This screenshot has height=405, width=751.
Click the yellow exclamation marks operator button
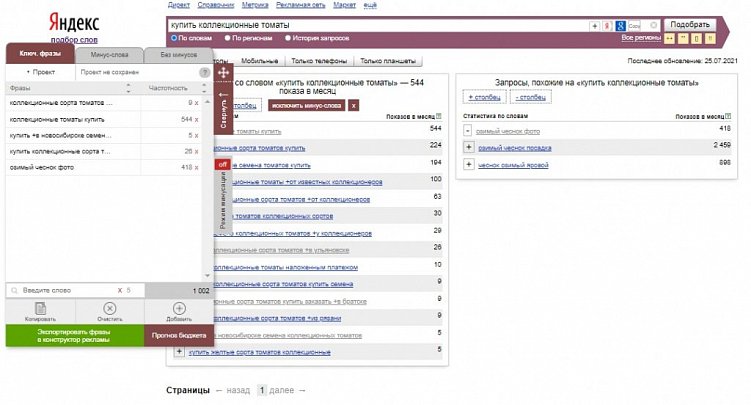[710, 39]
